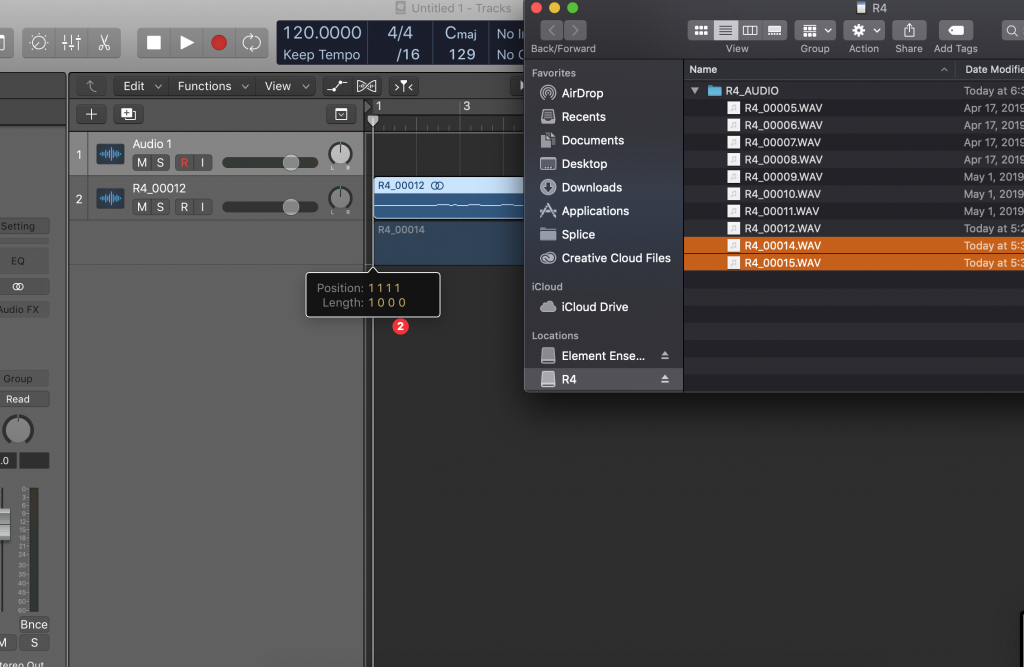
Task: Open the Finder Group dropdown
Action: coord(815,31)
